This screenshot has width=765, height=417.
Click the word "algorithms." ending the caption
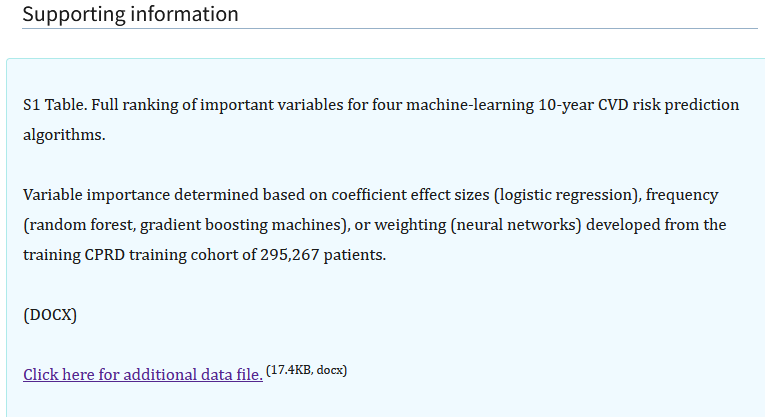[x=64, y=135]
